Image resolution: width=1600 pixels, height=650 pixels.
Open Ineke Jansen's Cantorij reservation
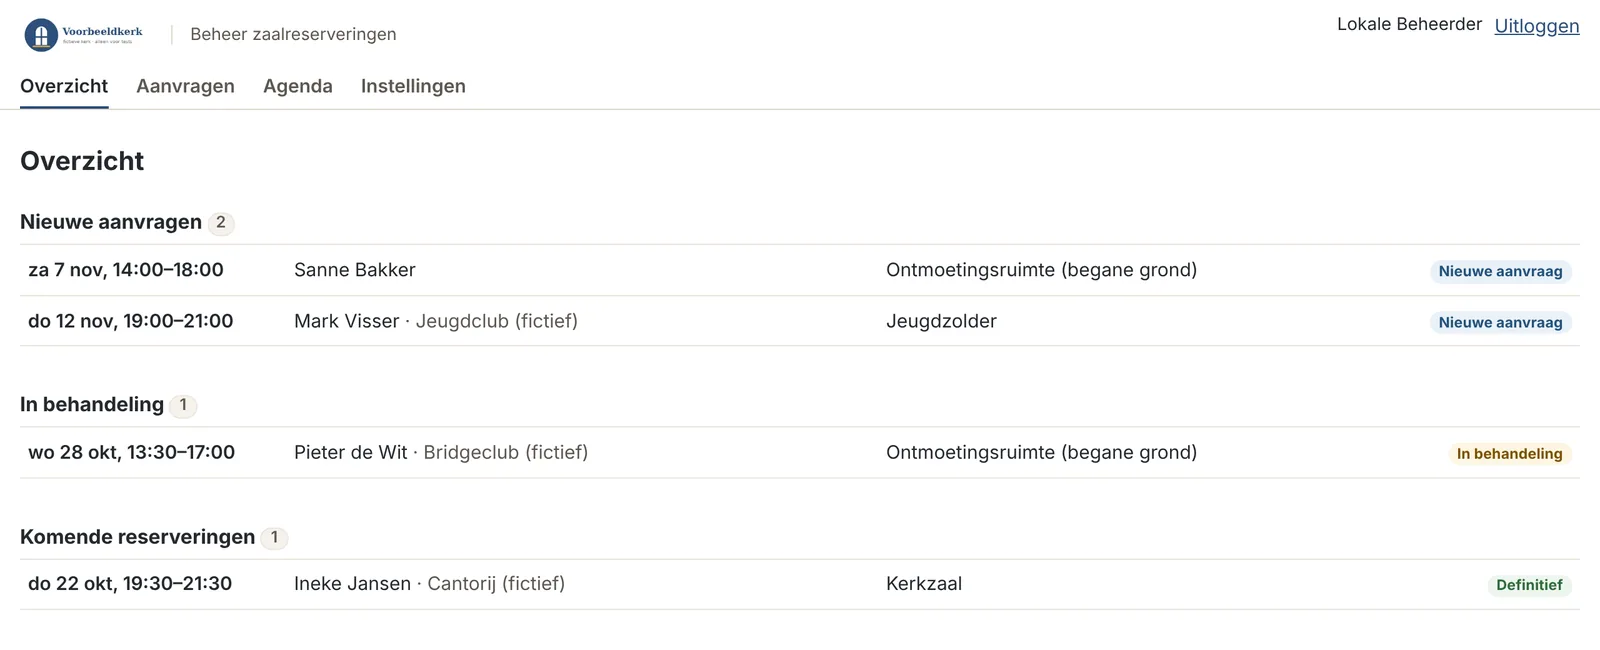pos(800,584)
